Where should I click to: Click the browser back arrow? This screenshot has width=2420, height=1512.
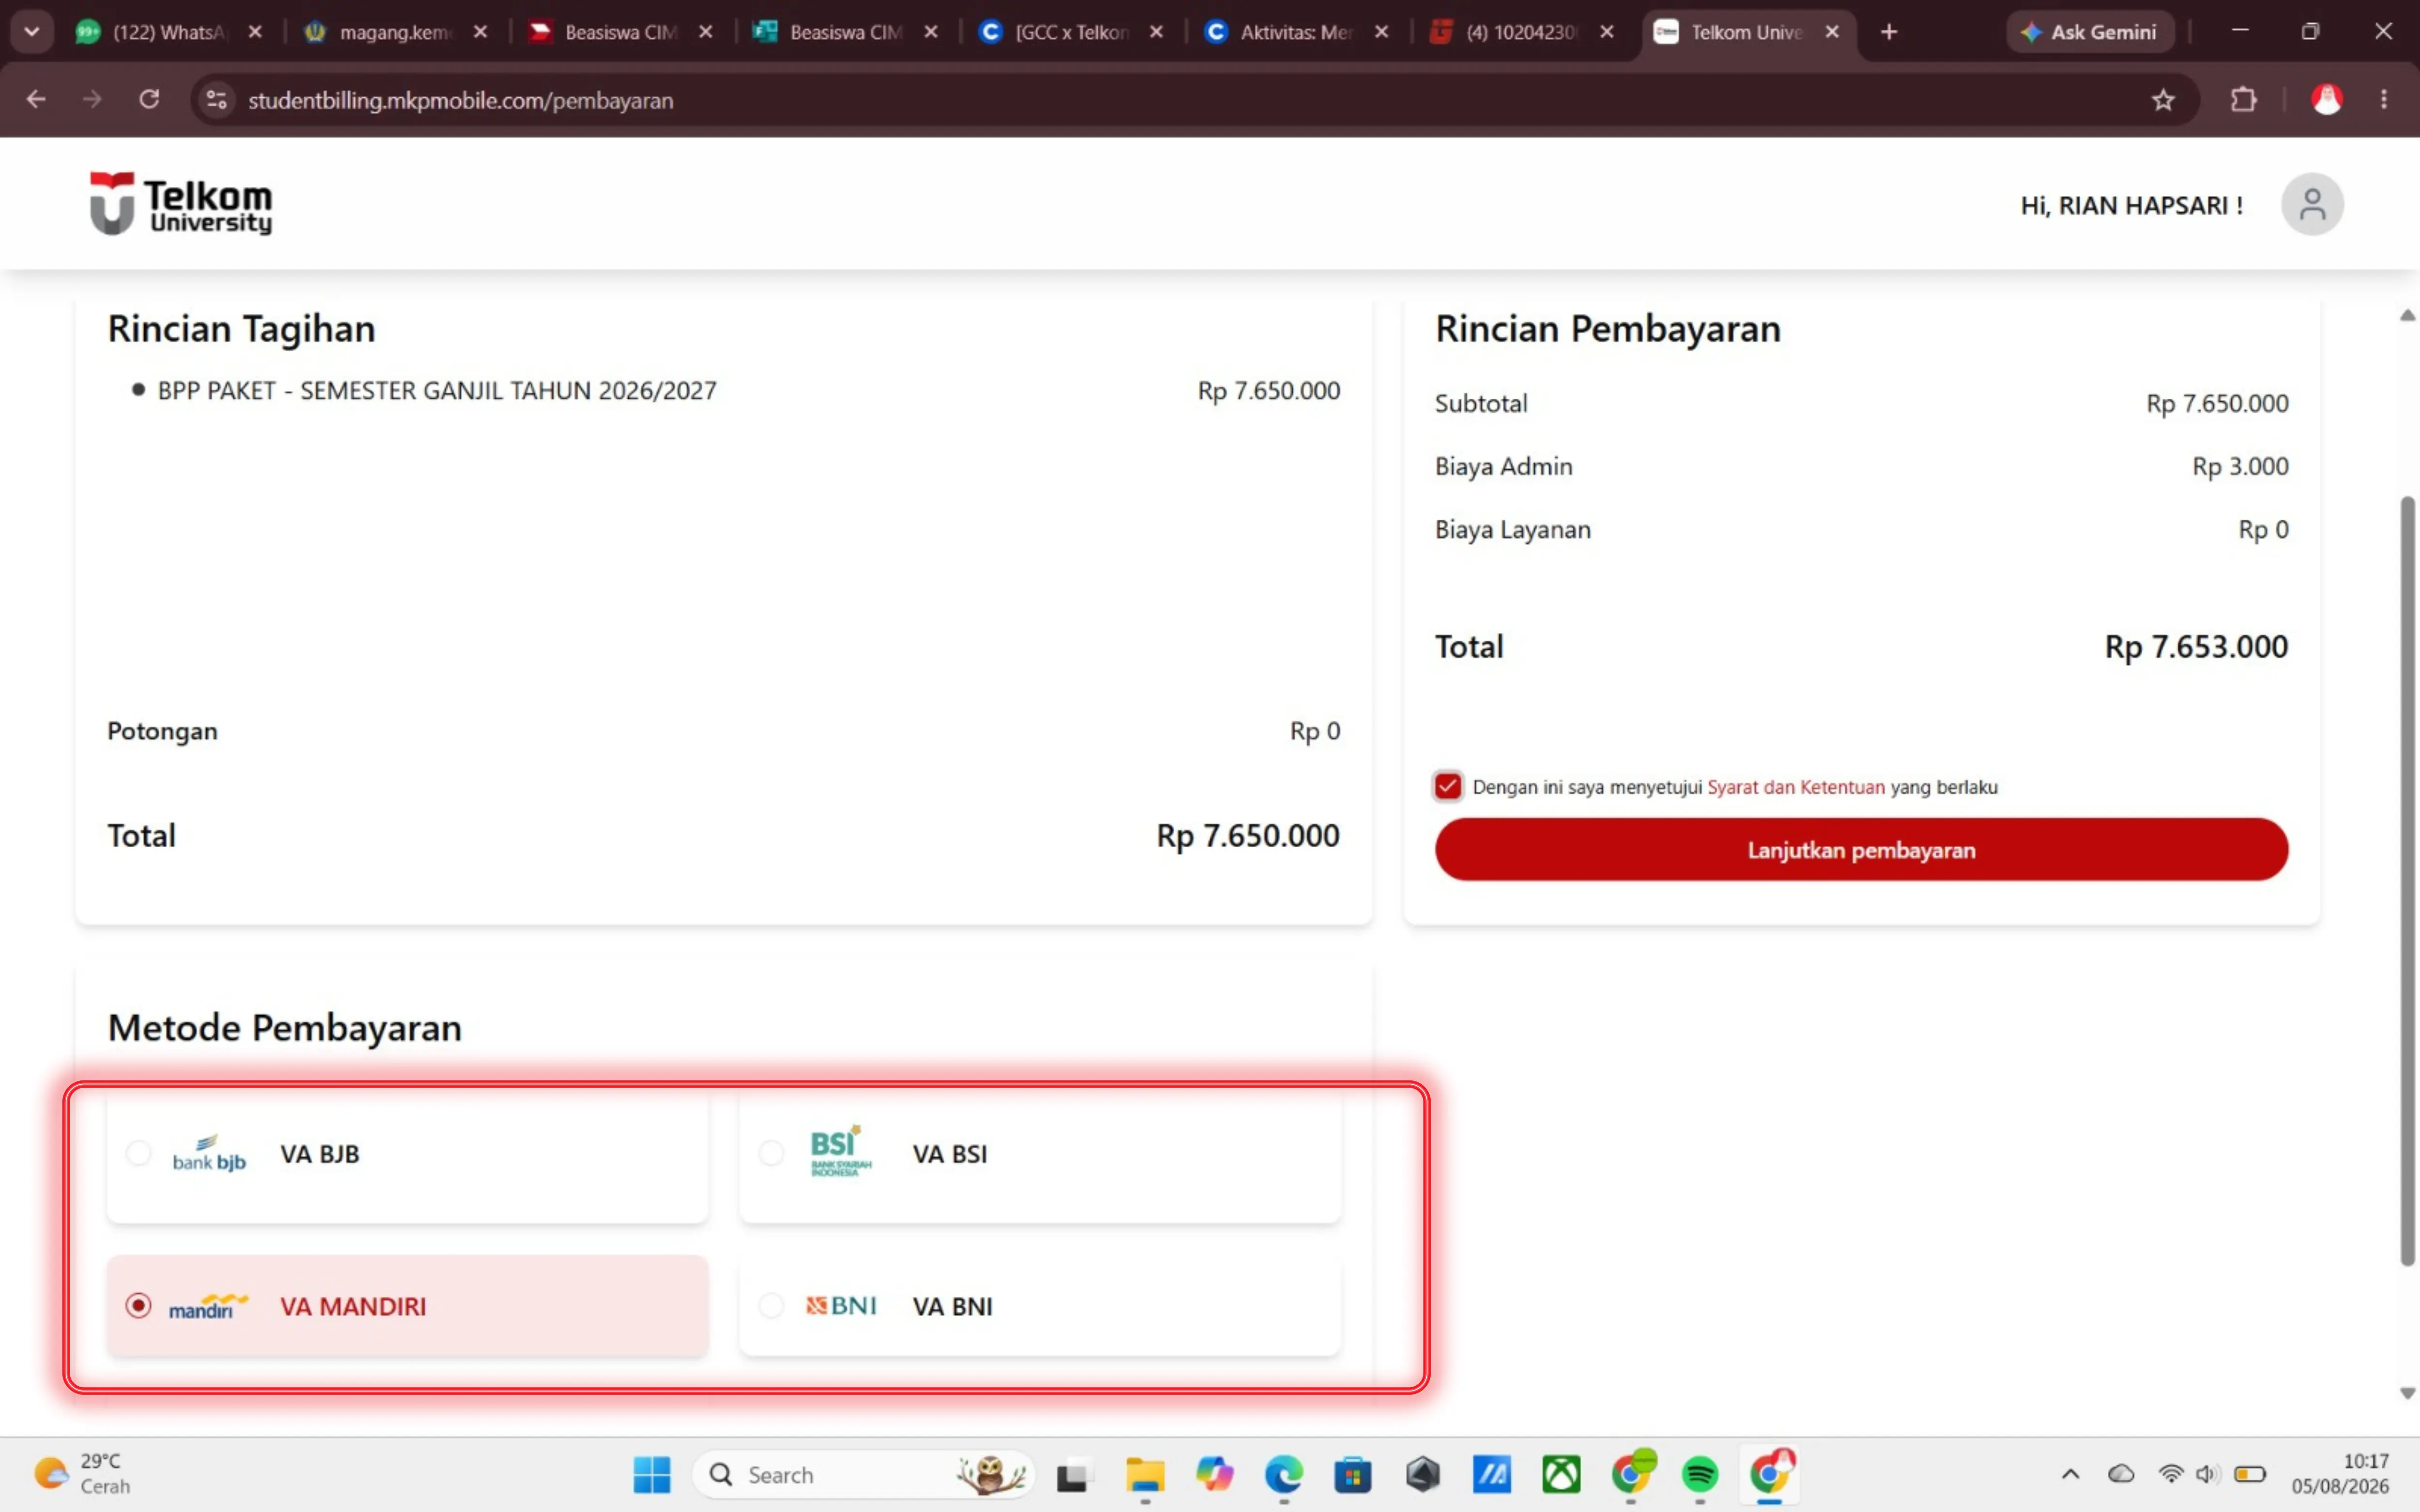(x=36, y=100)
